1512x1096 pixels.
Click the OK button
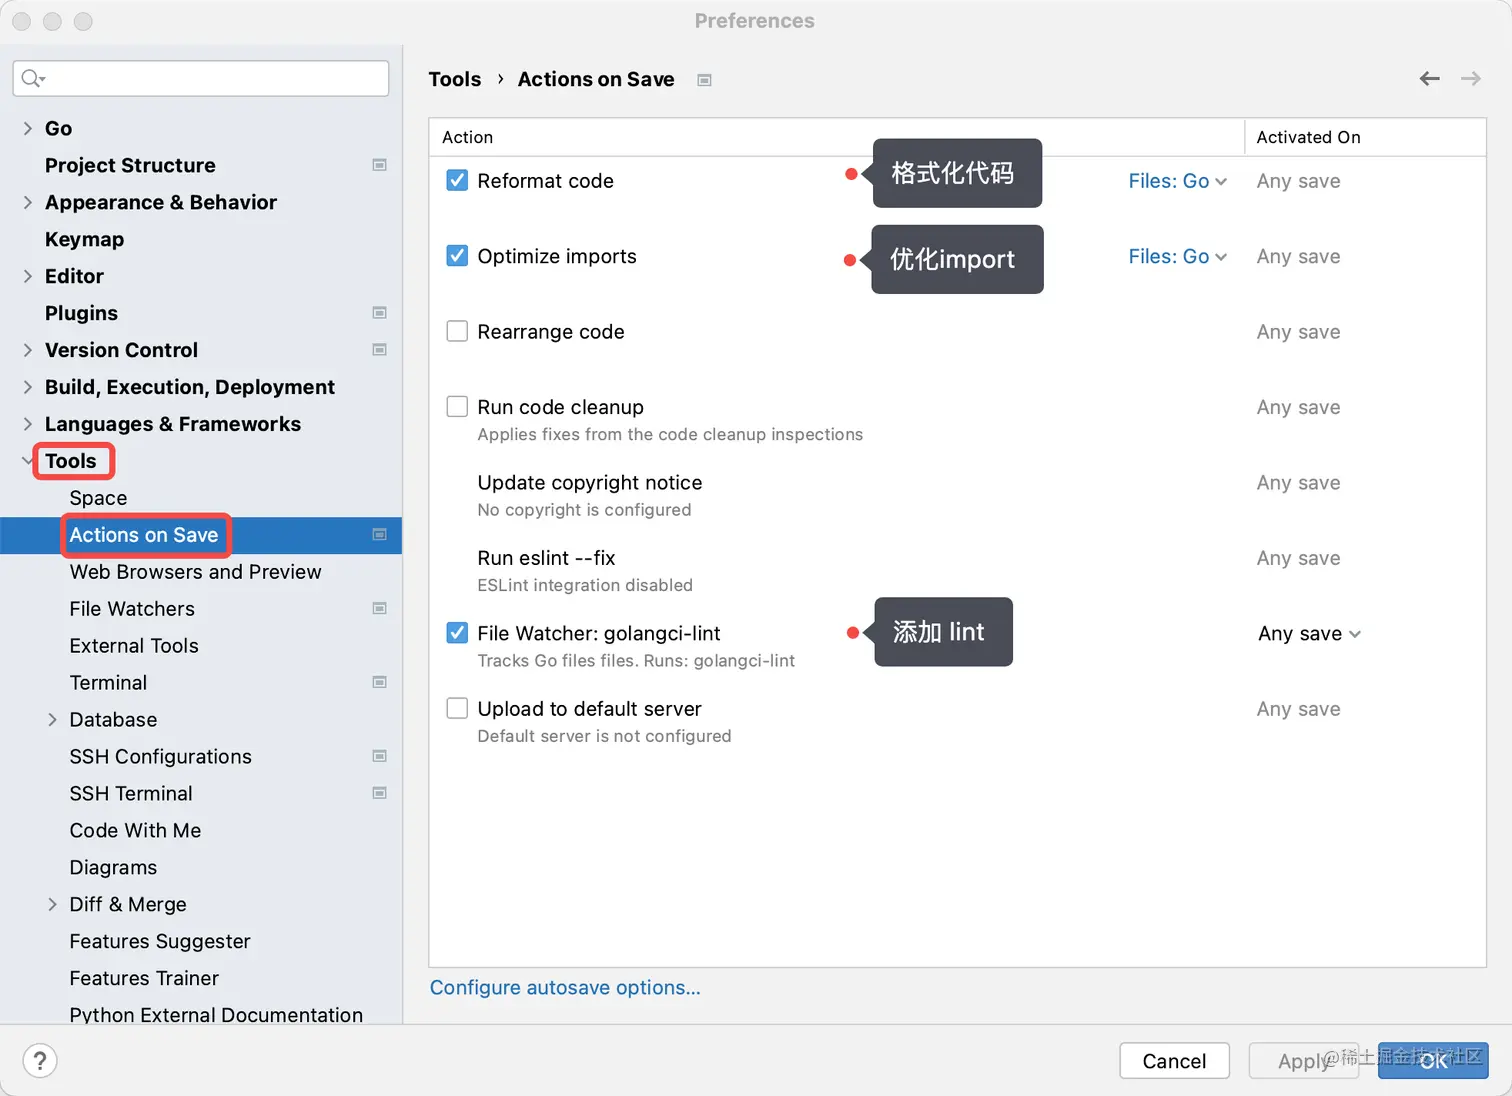1433,1061
